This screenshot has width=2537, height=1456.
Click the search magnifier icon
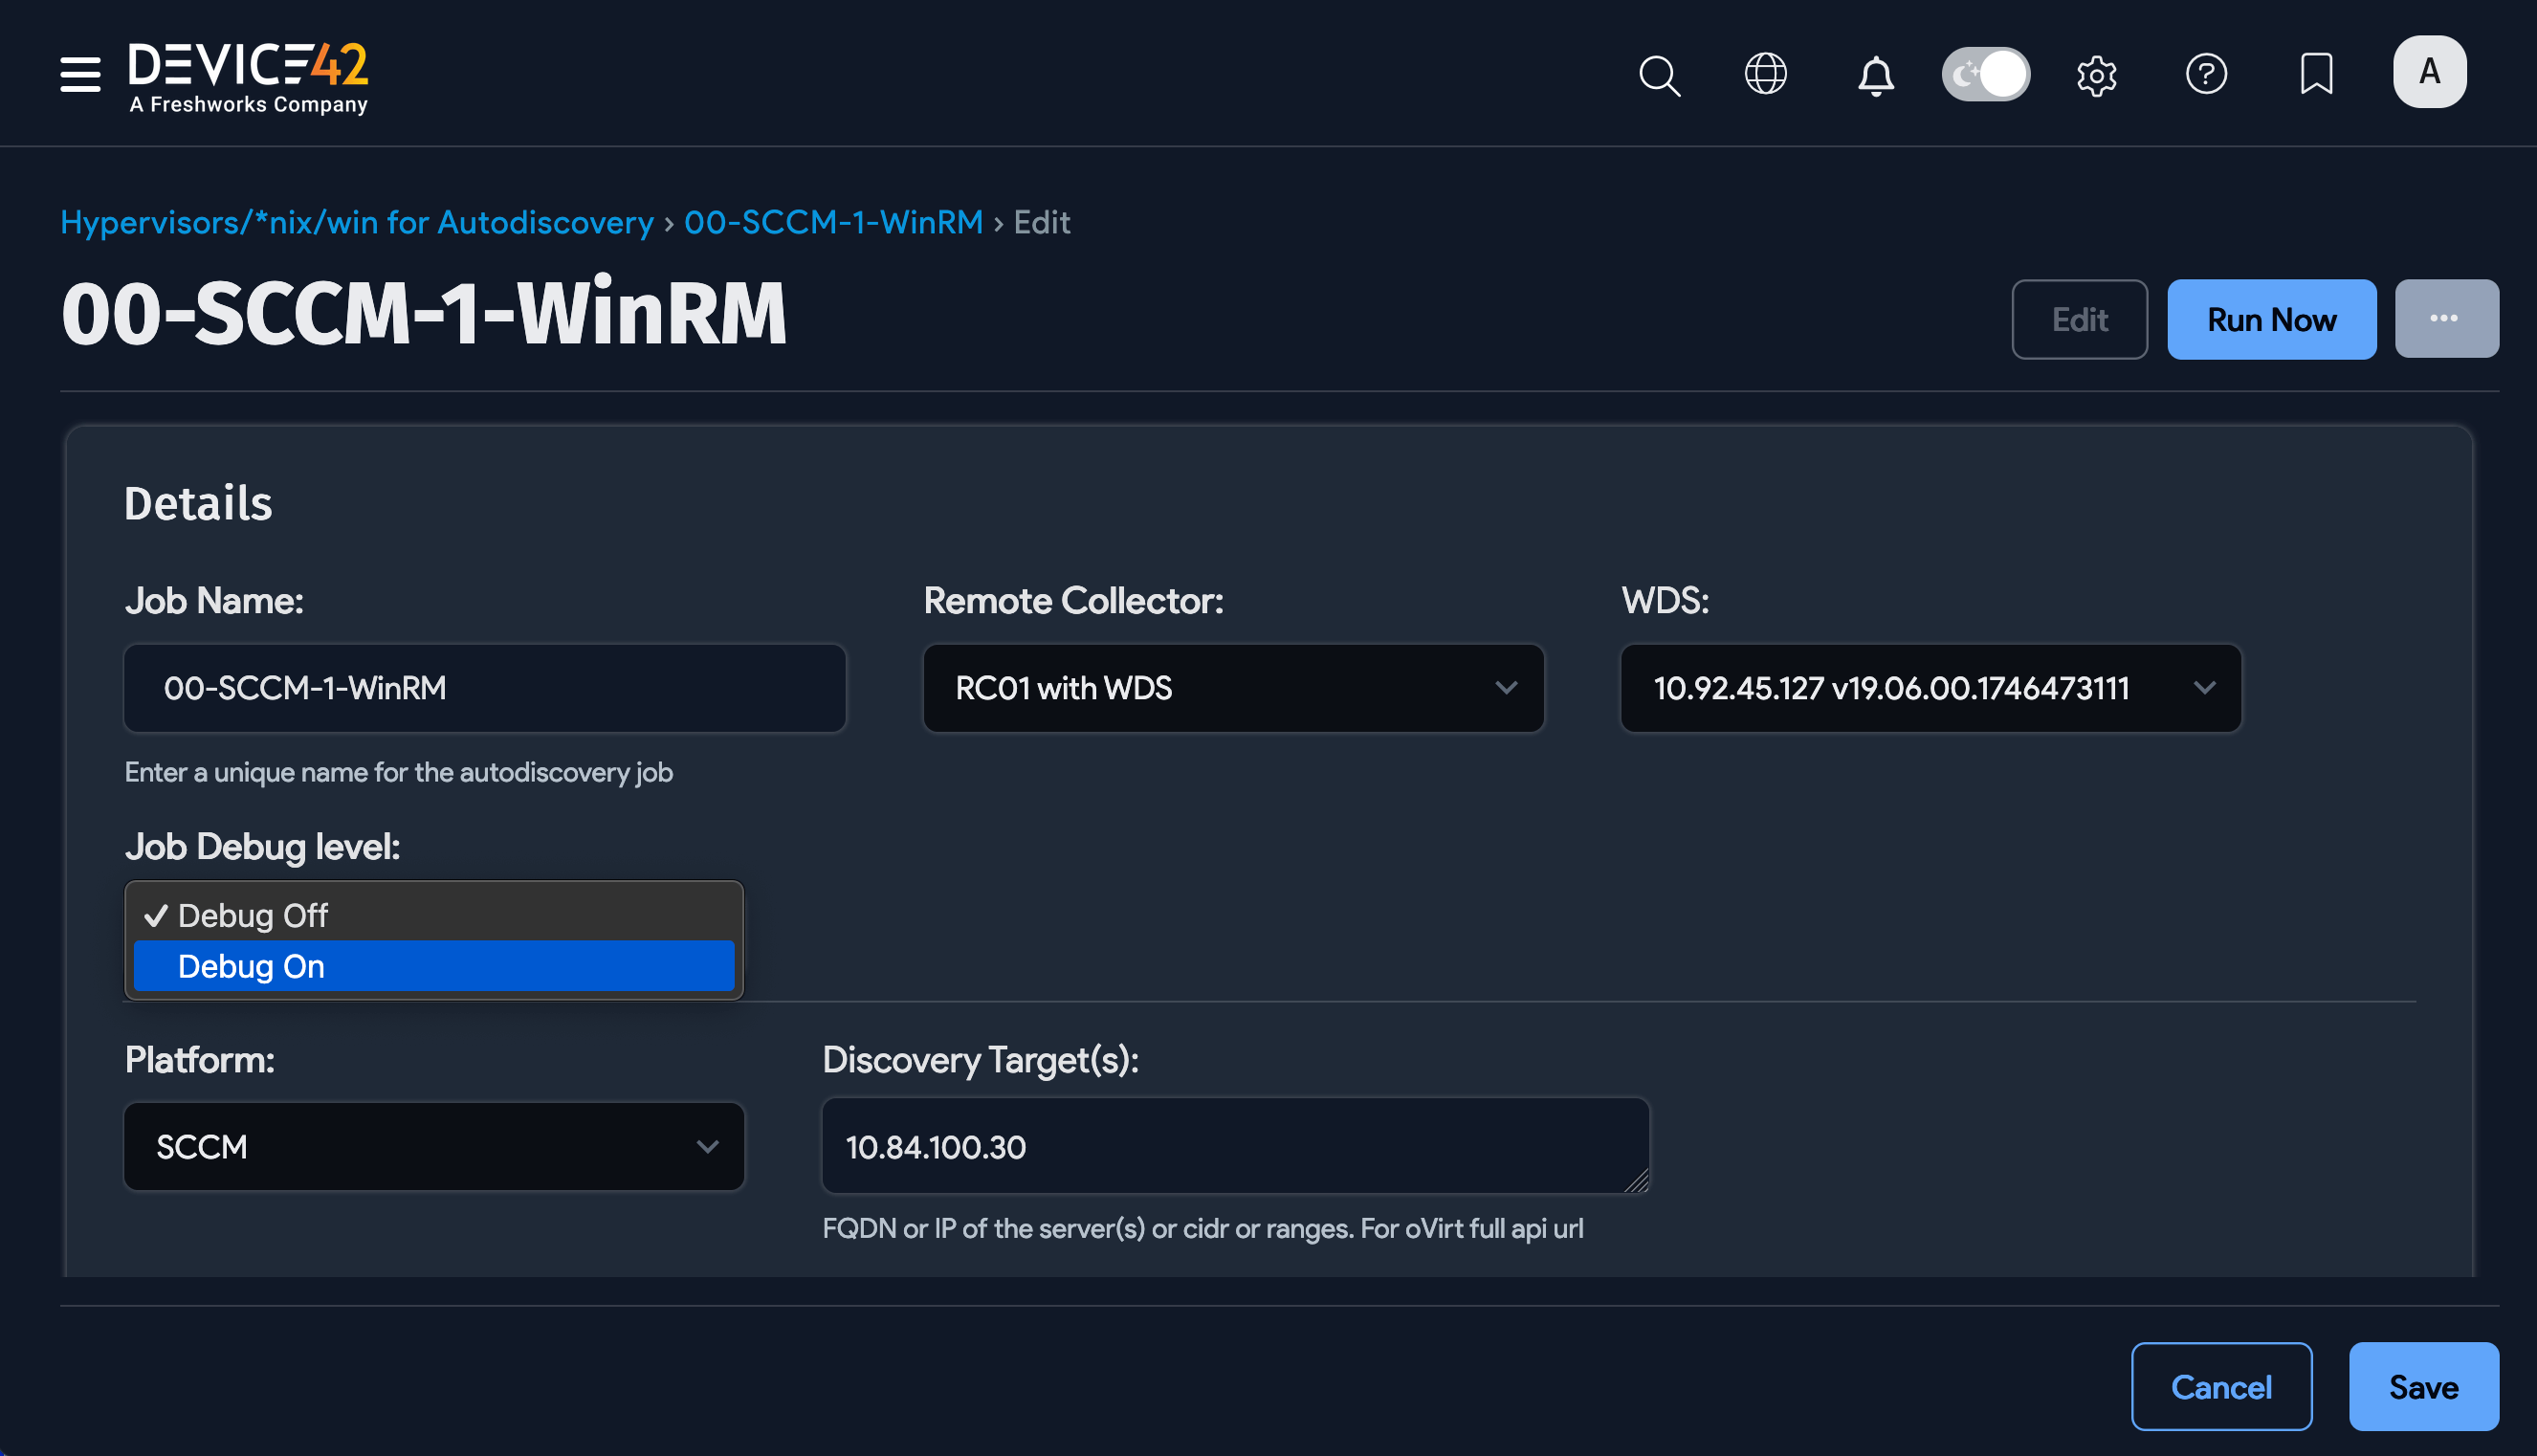1659,74
